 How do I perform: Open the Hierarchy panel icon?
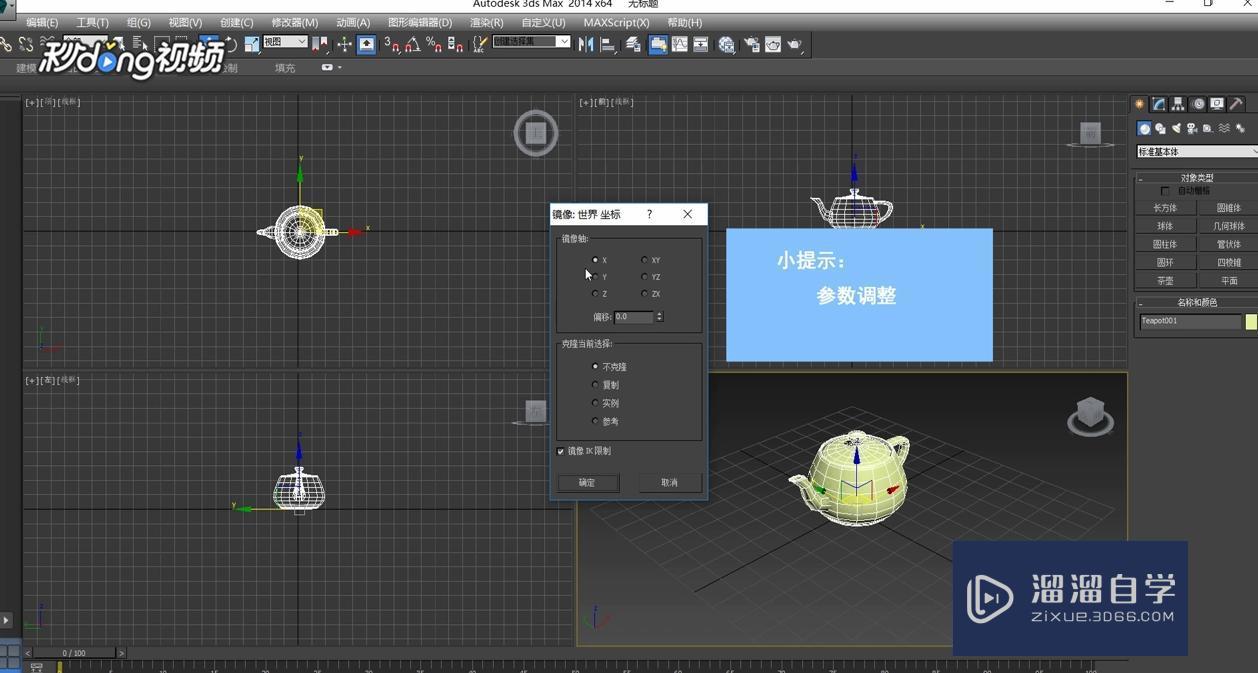(x=1178, y=103)
